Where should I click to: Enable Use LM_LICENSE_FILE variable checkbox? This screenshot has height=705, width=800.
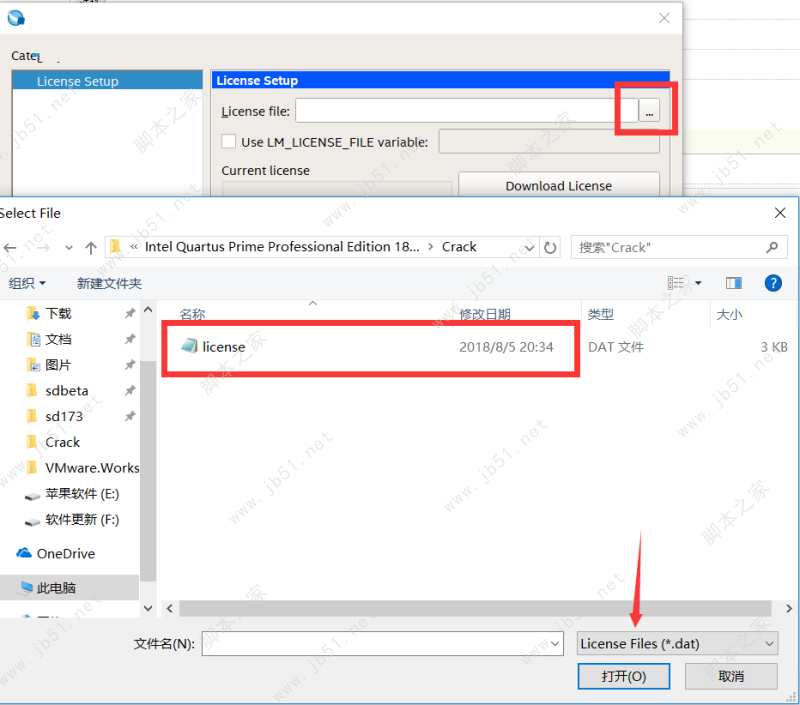pyautogui.click(x=229, y=141)
